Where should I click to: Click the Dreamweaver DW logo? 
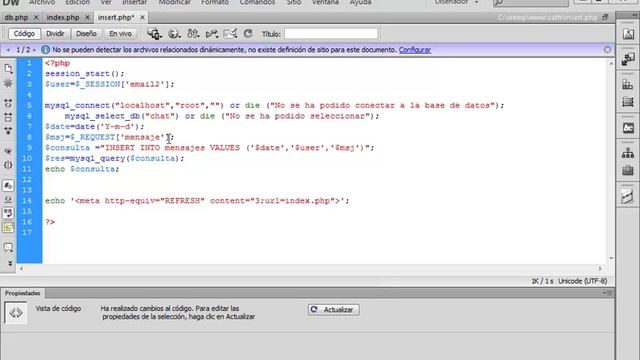(x=11, y=2)
